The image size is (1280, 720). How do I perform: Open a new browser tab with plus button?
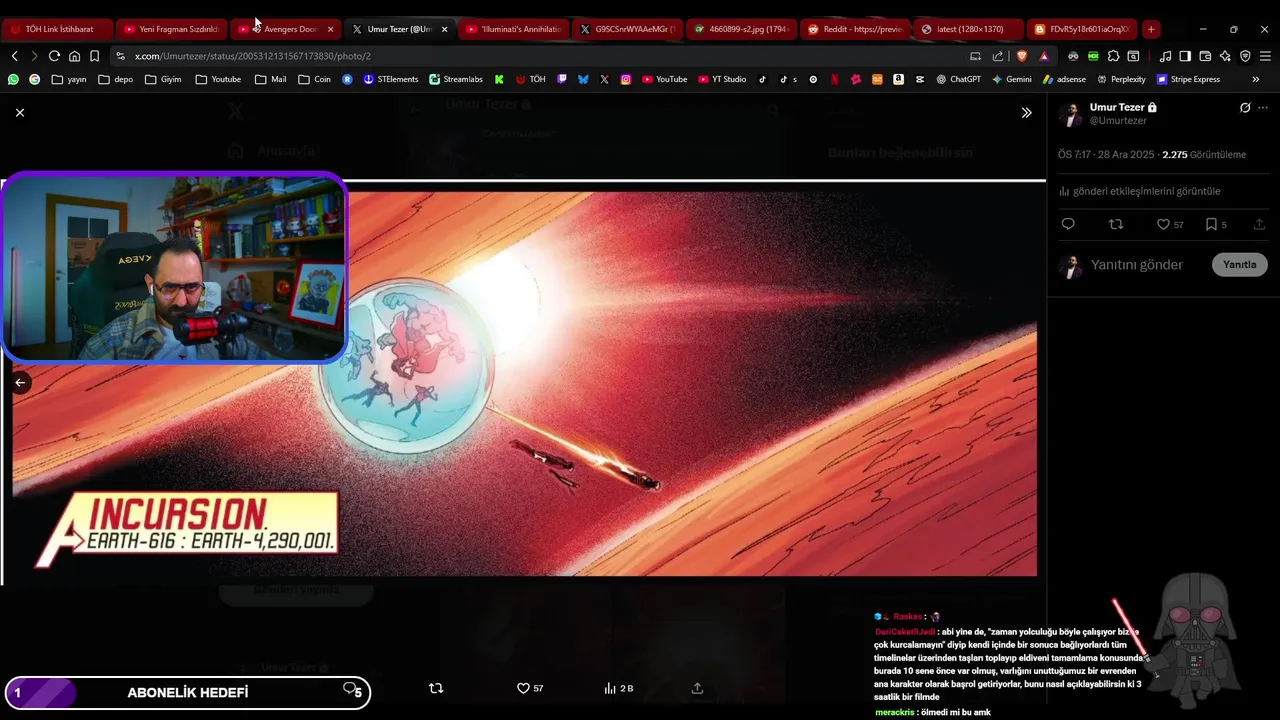(1151, 29)
